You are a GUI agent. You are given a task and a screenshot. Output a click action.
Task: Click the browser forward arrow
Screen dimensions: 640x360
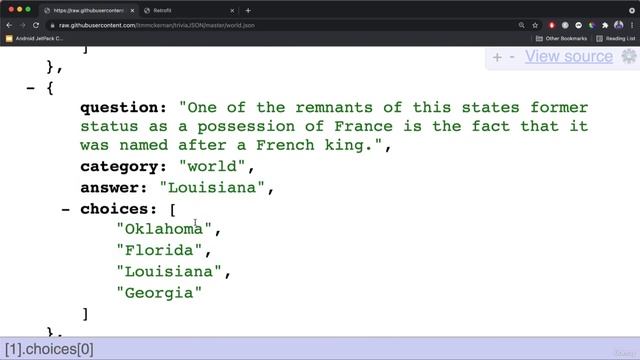point(22,25)
